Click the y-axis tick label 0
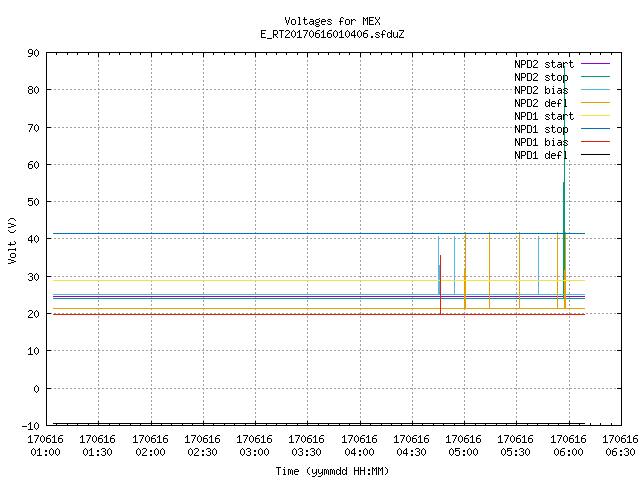Image resolution: width=640 pixels, height=480 pixels. pyautogui.click(x=37, y=389)
